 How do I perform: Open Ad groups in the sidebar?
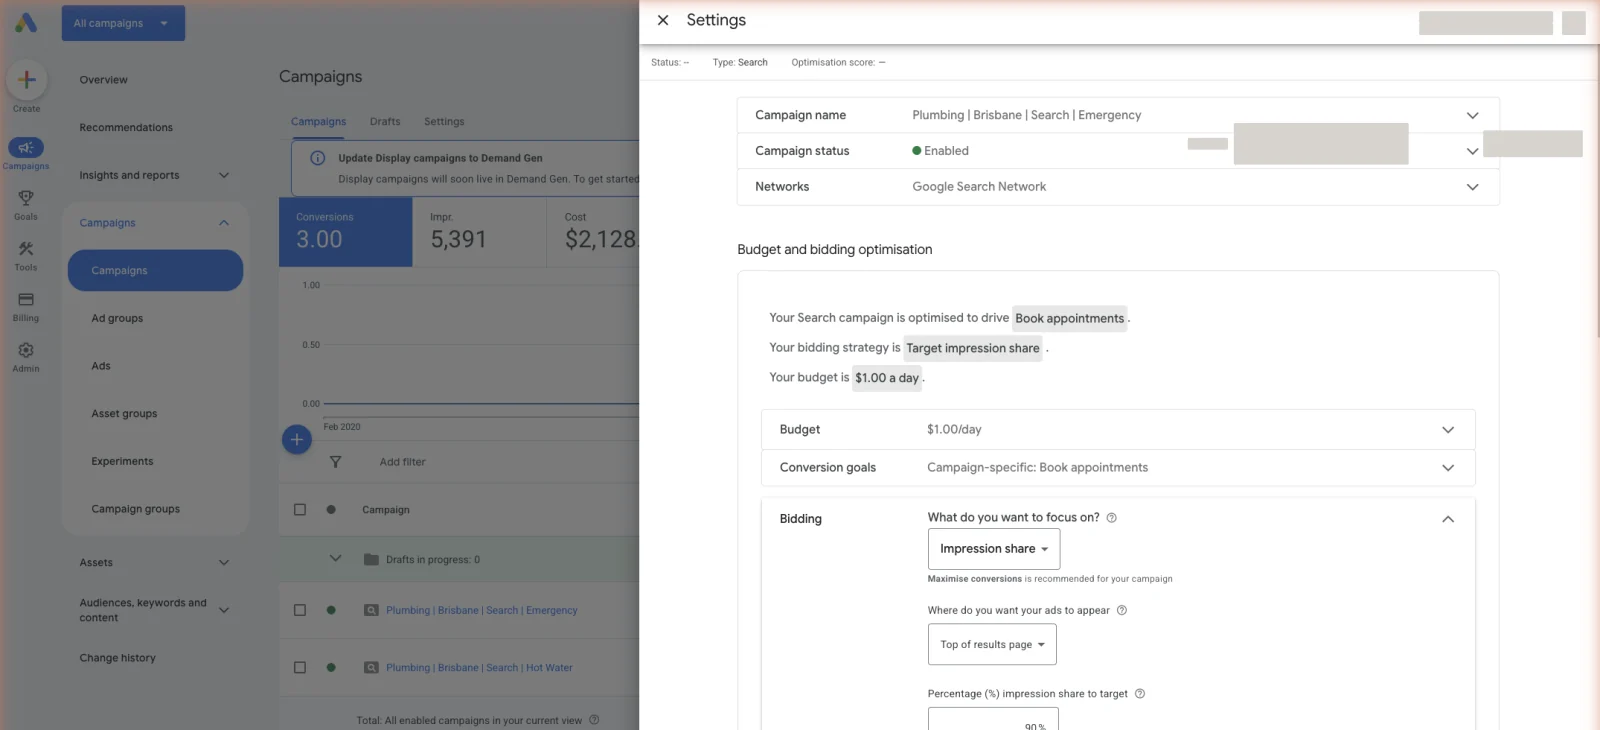117,319
